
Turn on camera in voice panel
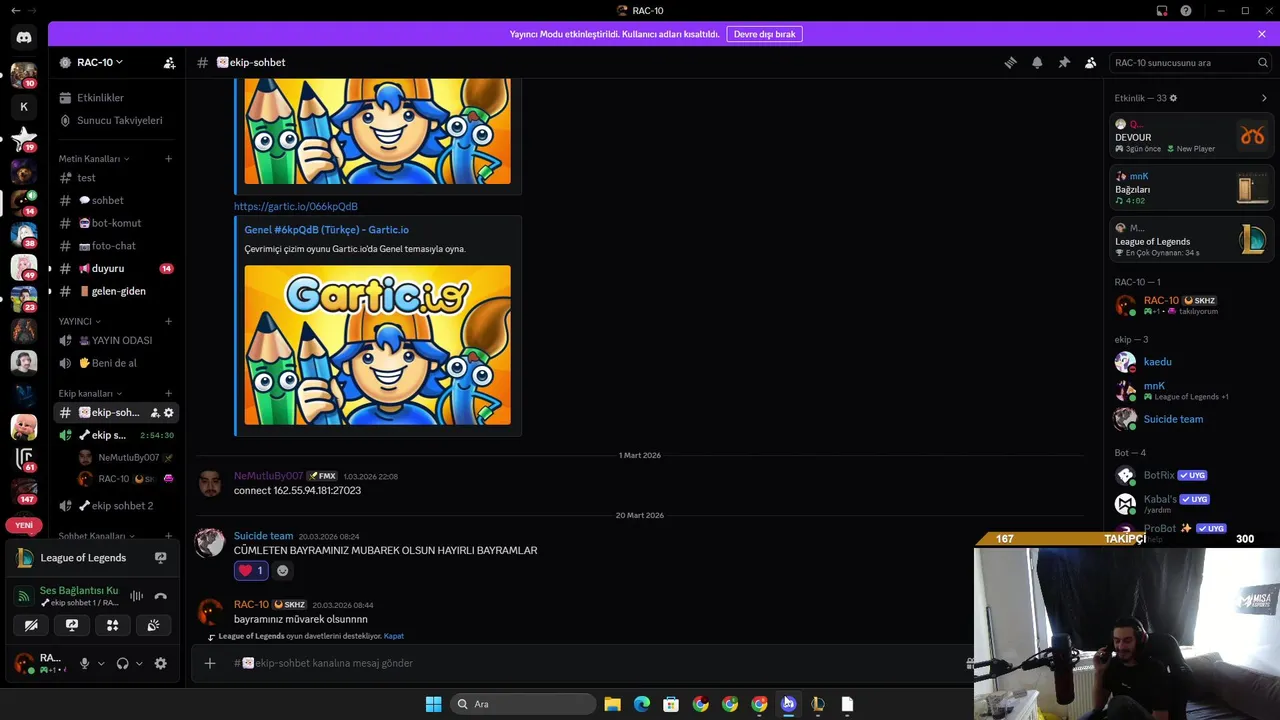[x=31, y=625]
